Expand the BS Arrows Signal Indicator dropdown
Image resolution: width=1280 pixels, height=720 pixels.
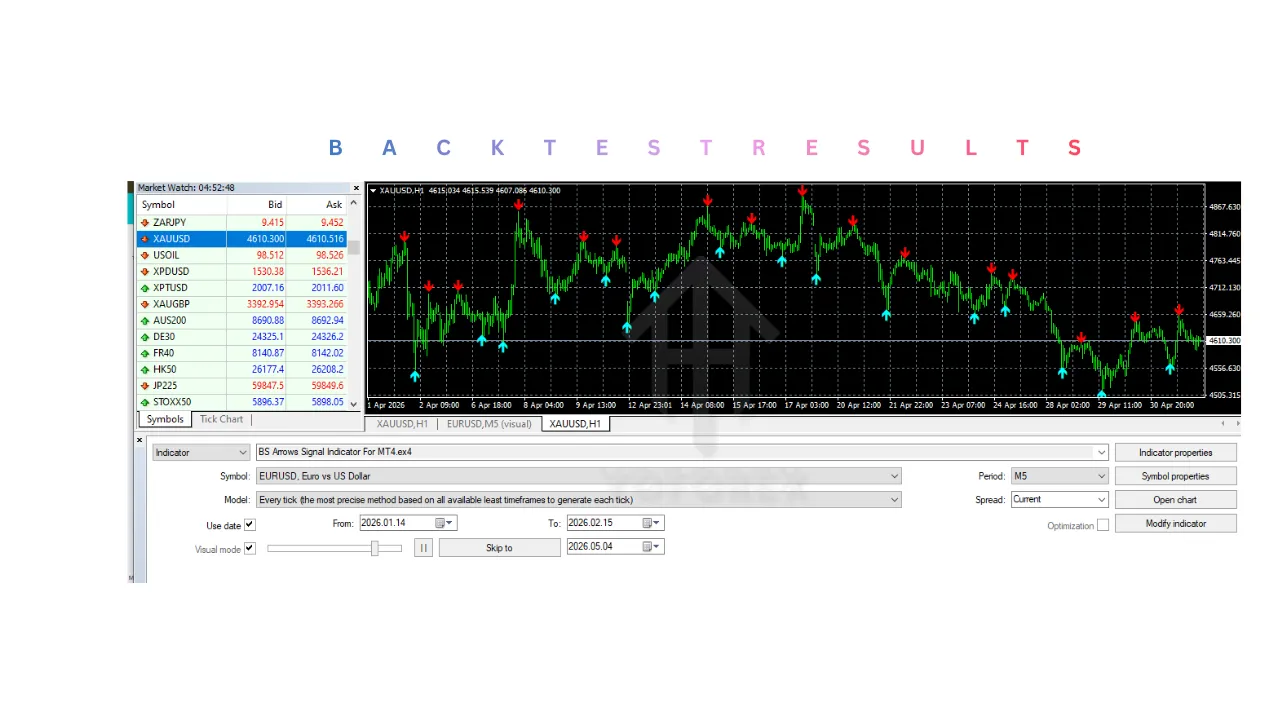tap(1102, 452)
